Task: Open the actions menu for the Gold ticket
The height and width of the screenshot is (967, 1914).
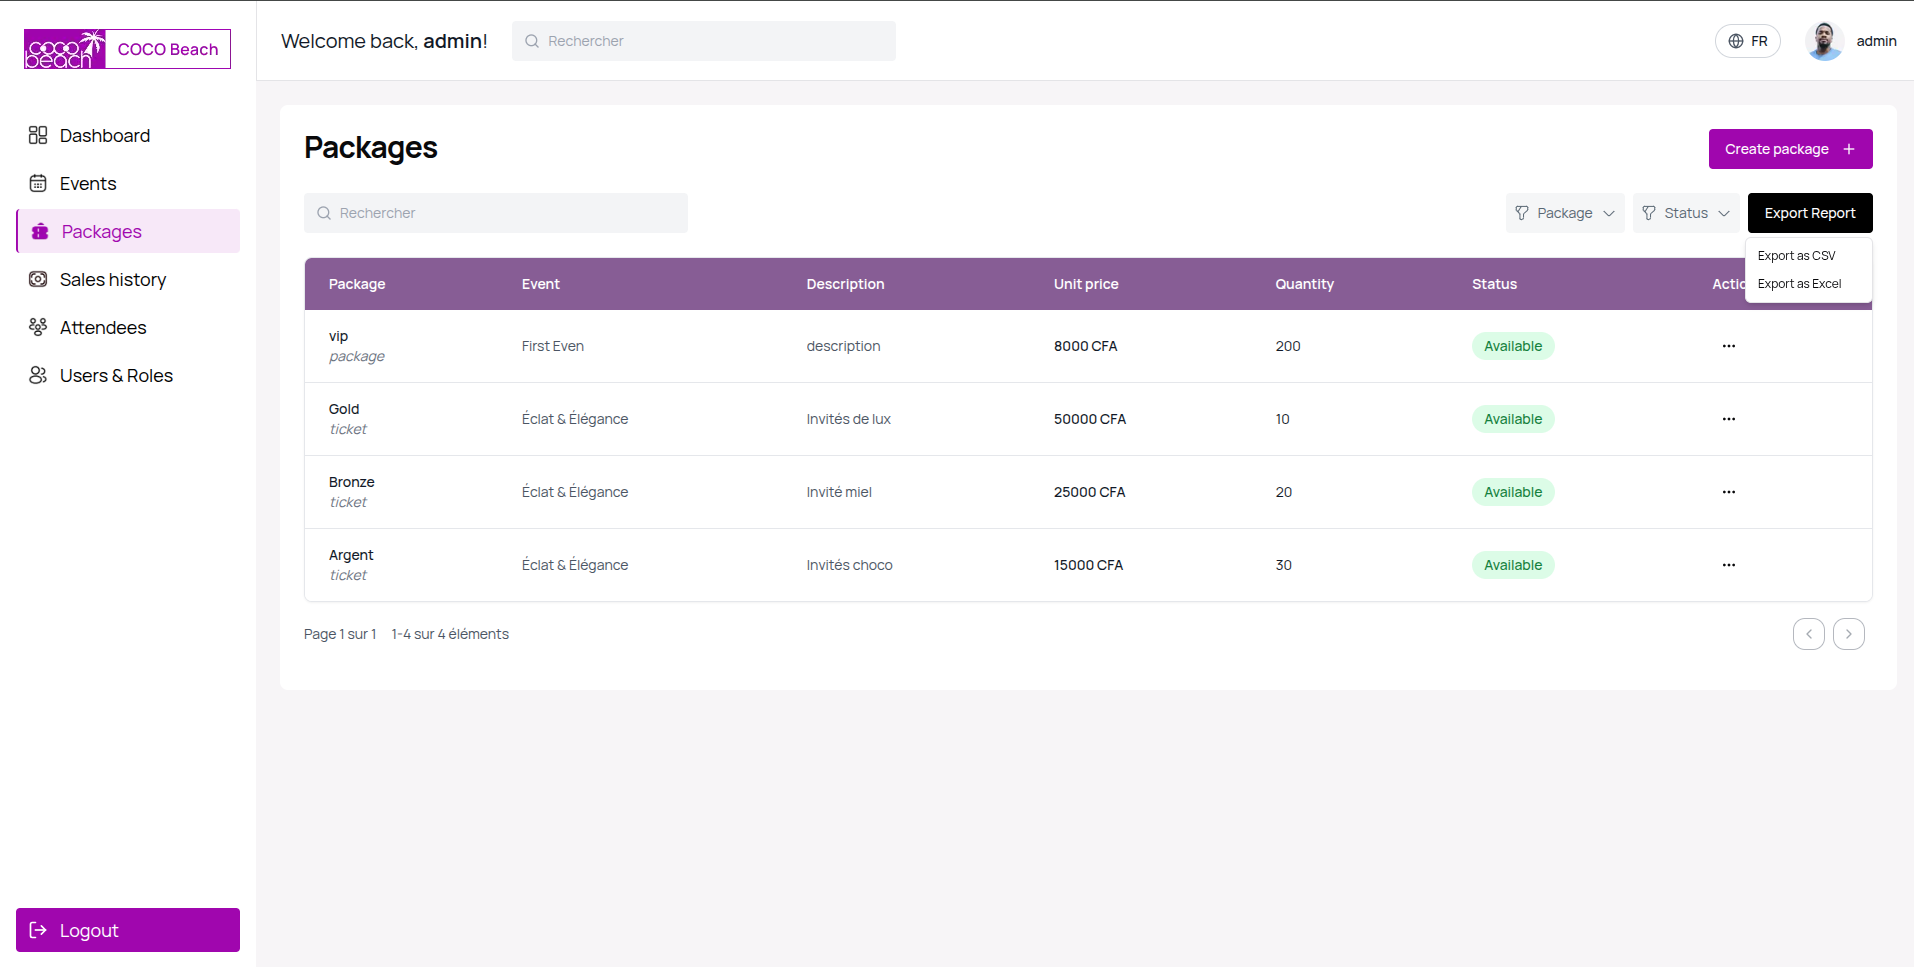Action: point(1729,419)
